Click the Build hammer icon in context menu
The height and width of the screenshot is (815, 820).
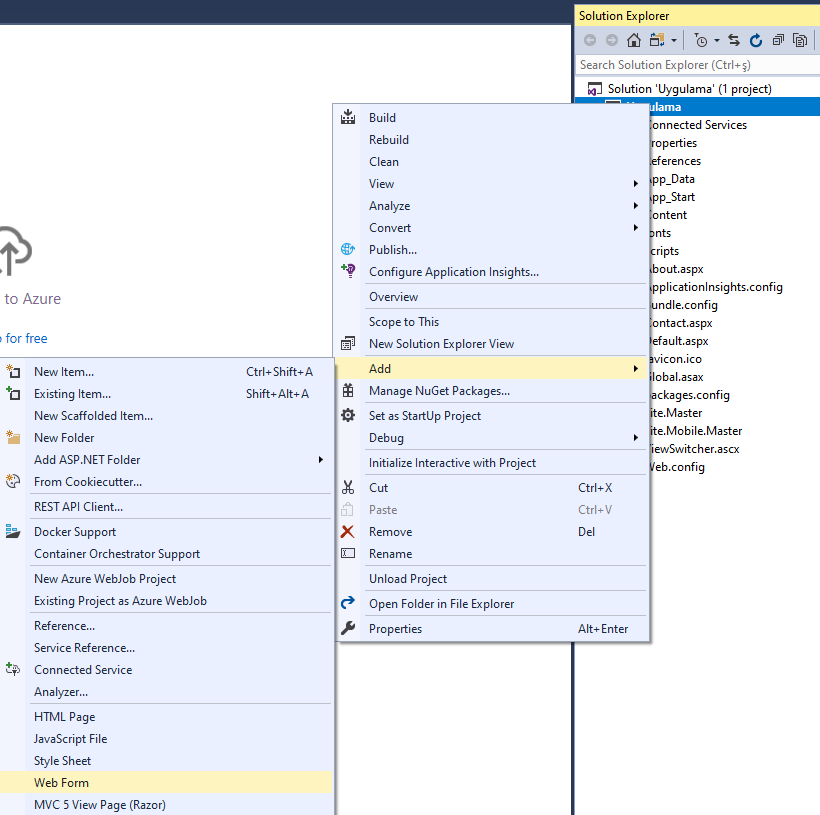[x=347, y=117]
